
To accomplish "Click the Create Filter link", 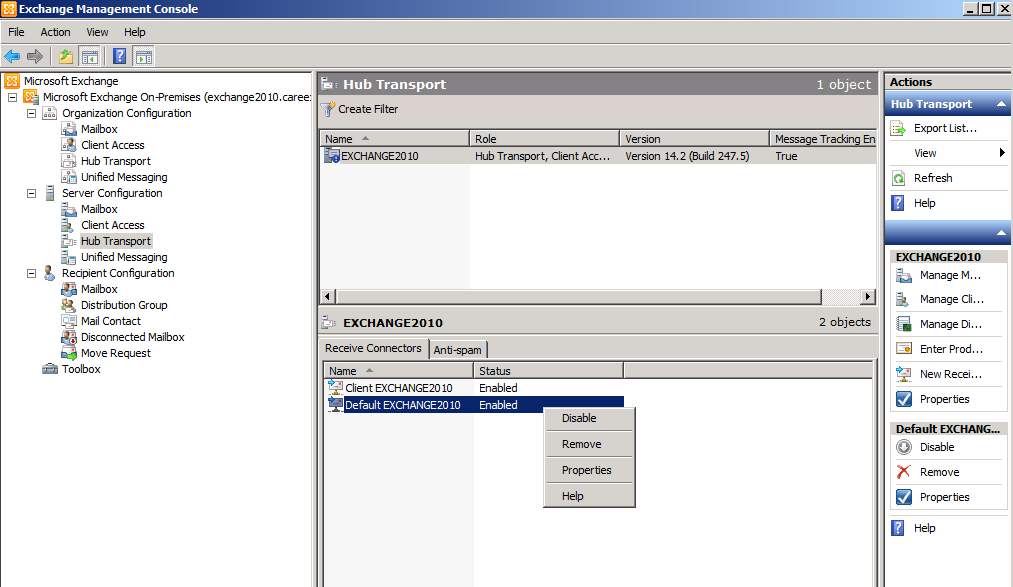I will coord(368,109).
